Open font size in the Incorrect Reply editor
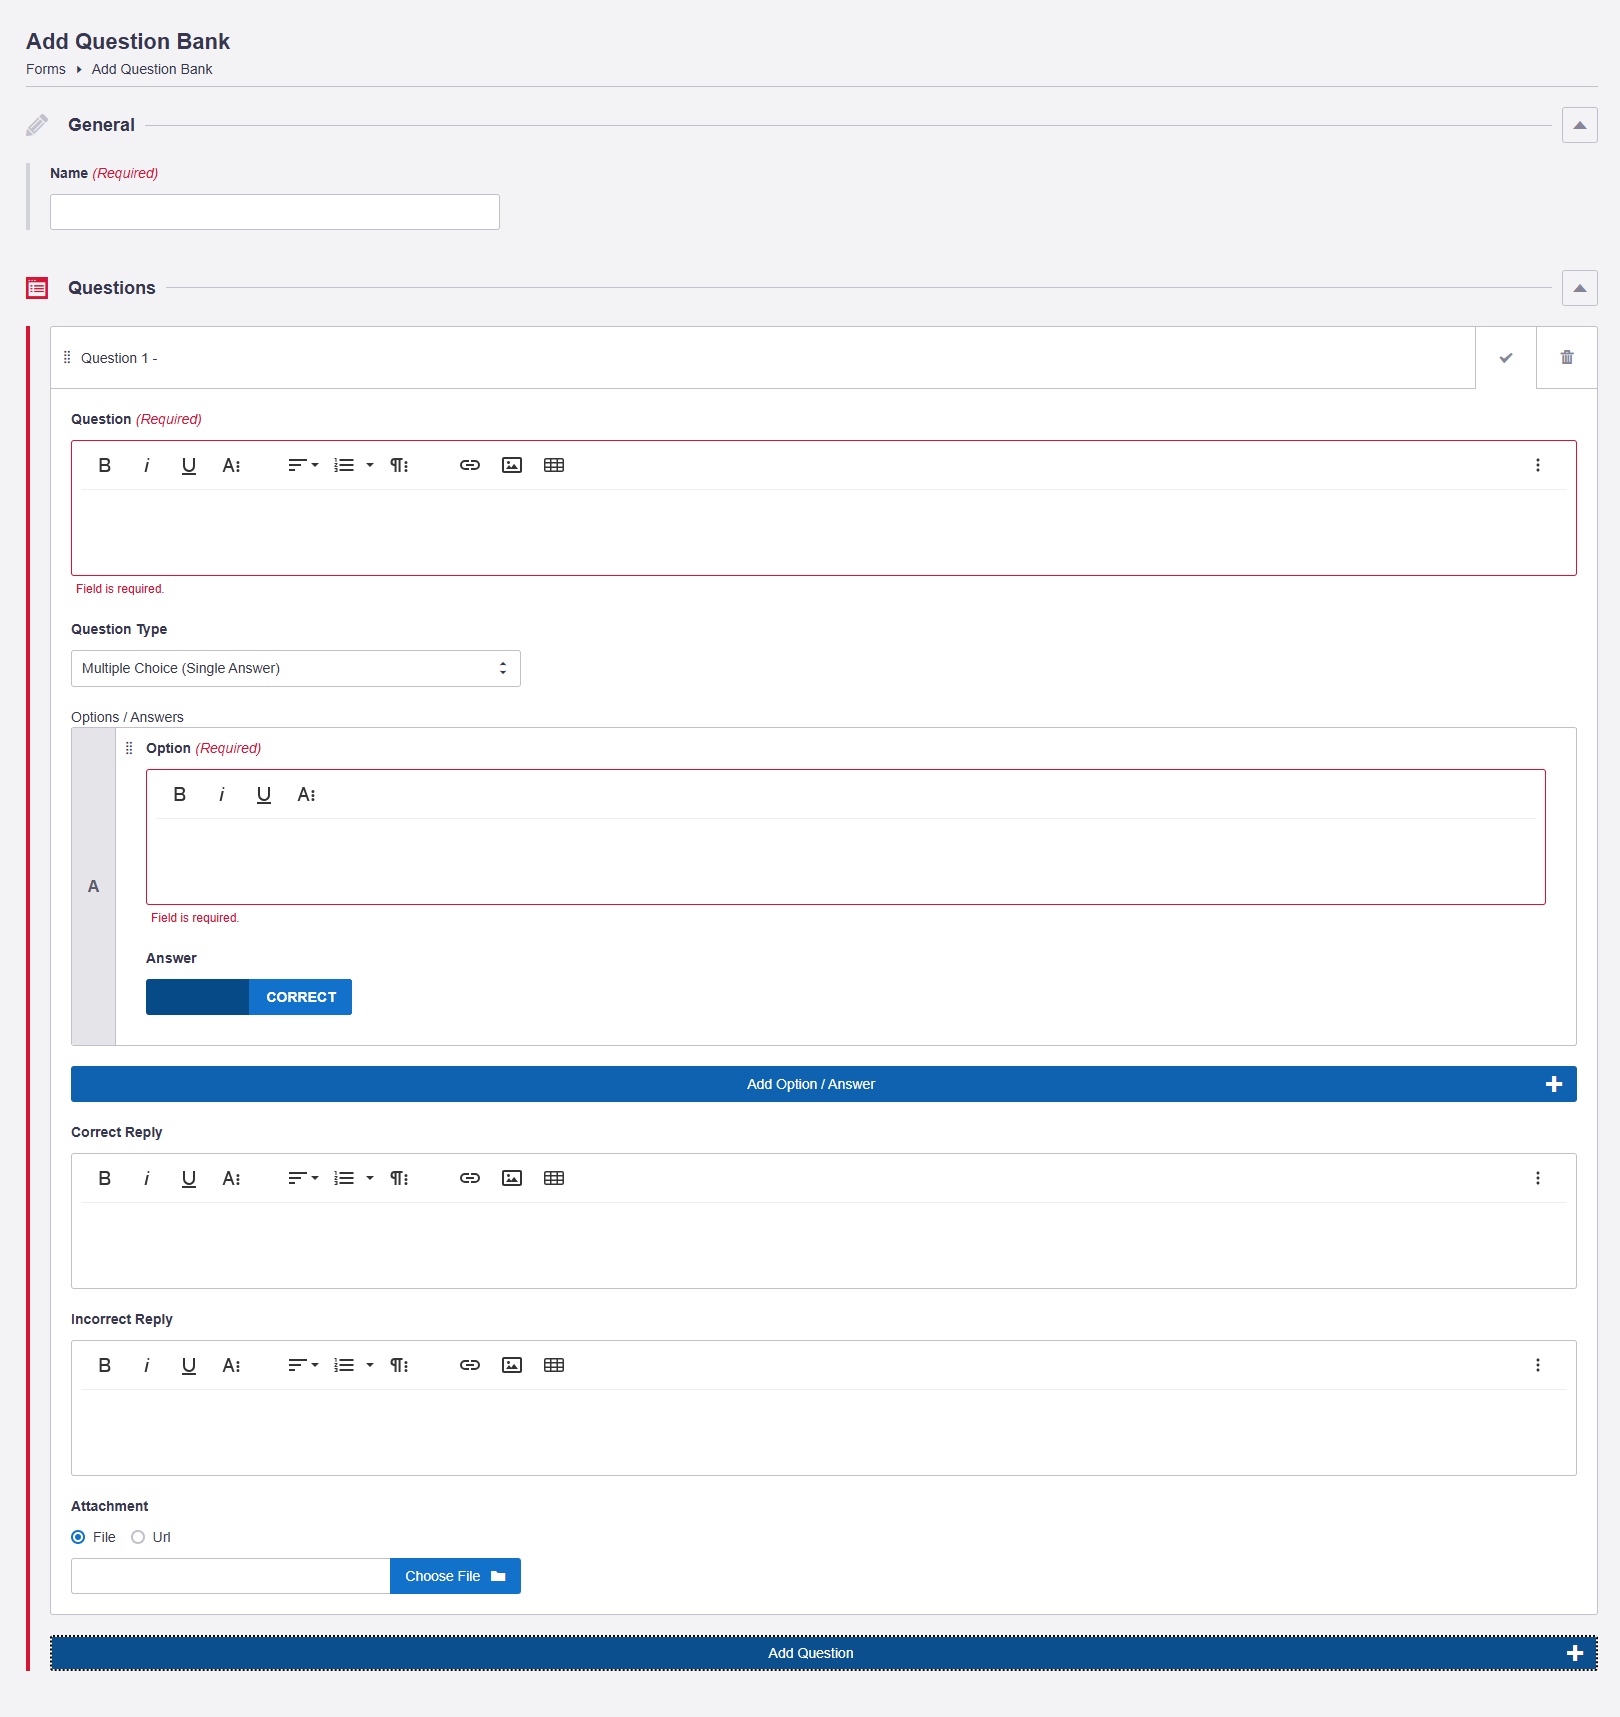This screenshot has height=1717, width=1620. pos(231,1365)
